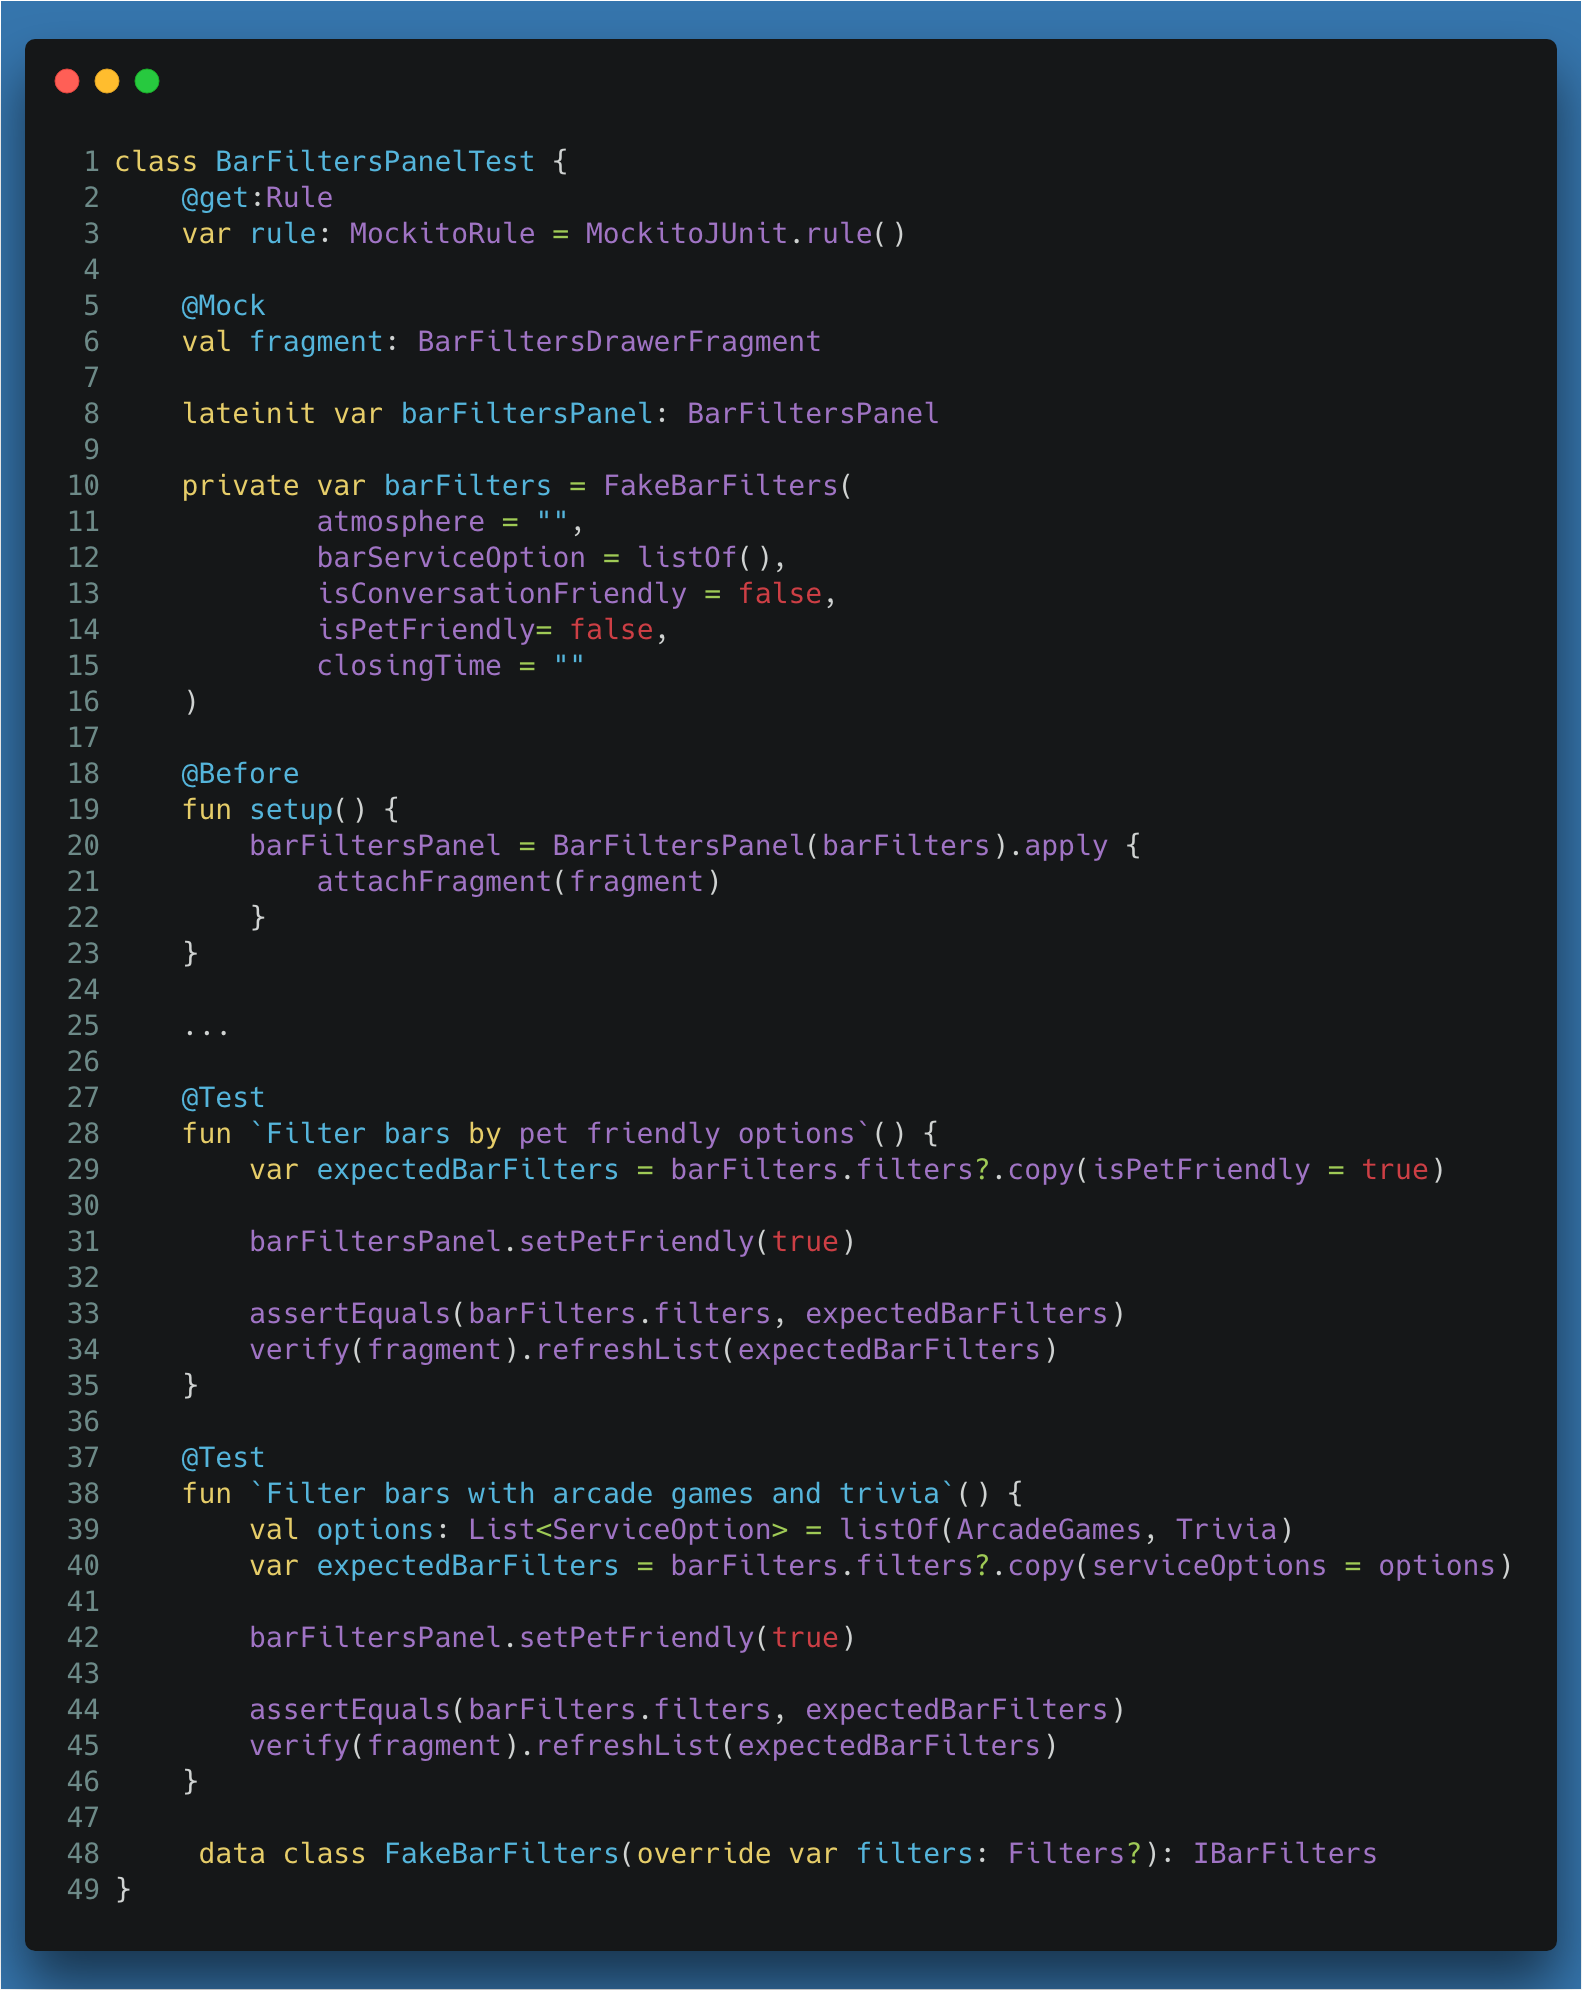Image resolution: width=1582 pixels, height=1990 pixels.
Task: Click true value on line 29
Action: pos(1395,1170)
